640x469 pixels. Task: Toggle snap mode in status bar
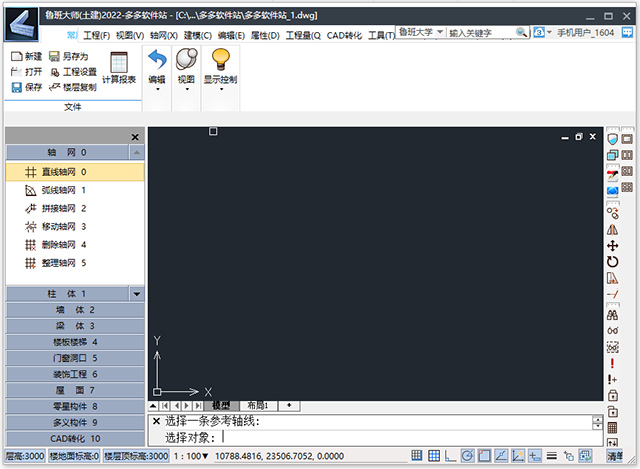point(417,456)
